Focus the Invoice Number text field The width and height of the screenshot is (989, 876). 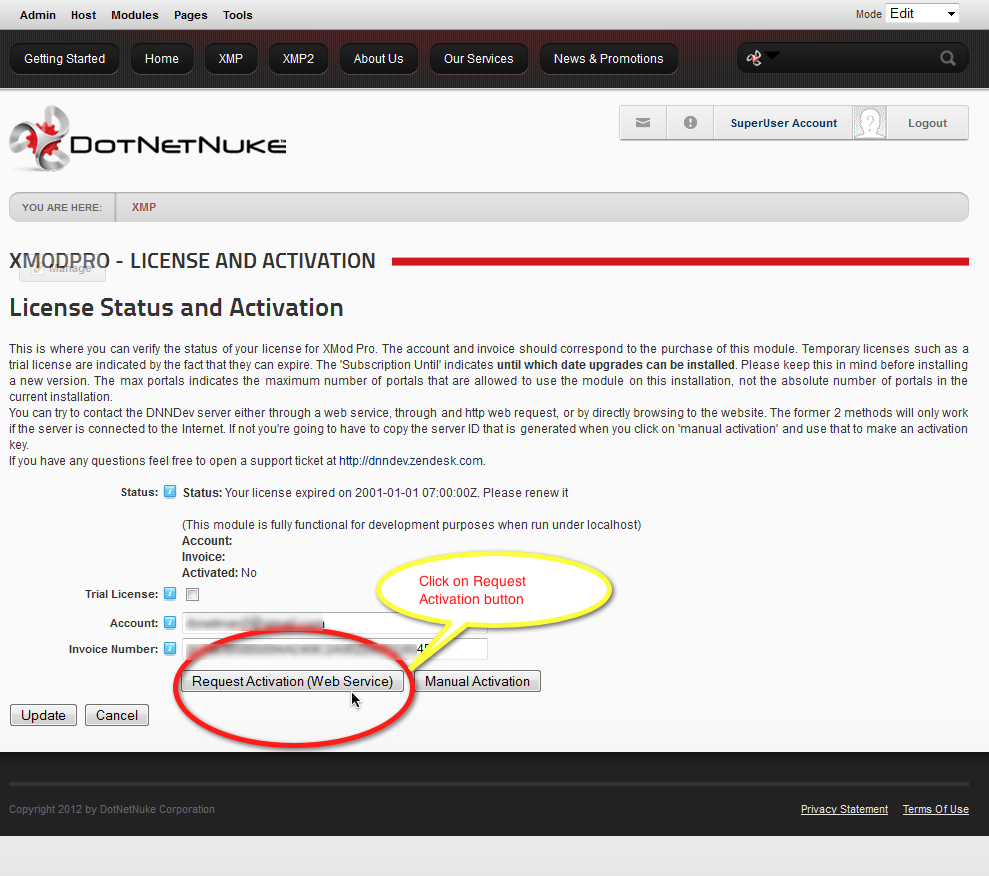(x=334, y=649)
